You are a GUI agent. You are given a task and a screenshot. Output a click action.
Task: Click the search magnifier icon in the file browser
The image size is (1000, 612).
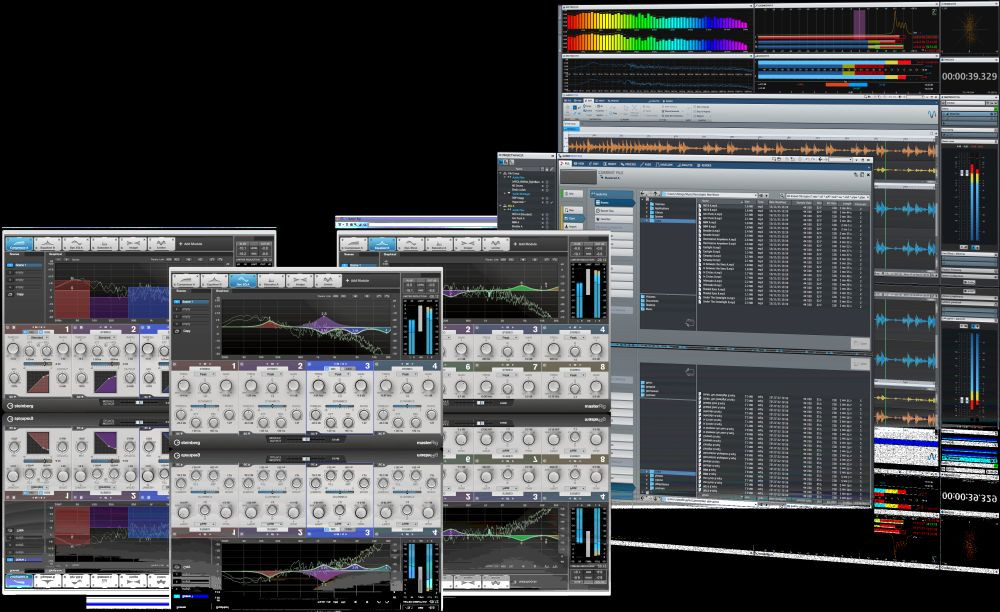pos(782,195)
